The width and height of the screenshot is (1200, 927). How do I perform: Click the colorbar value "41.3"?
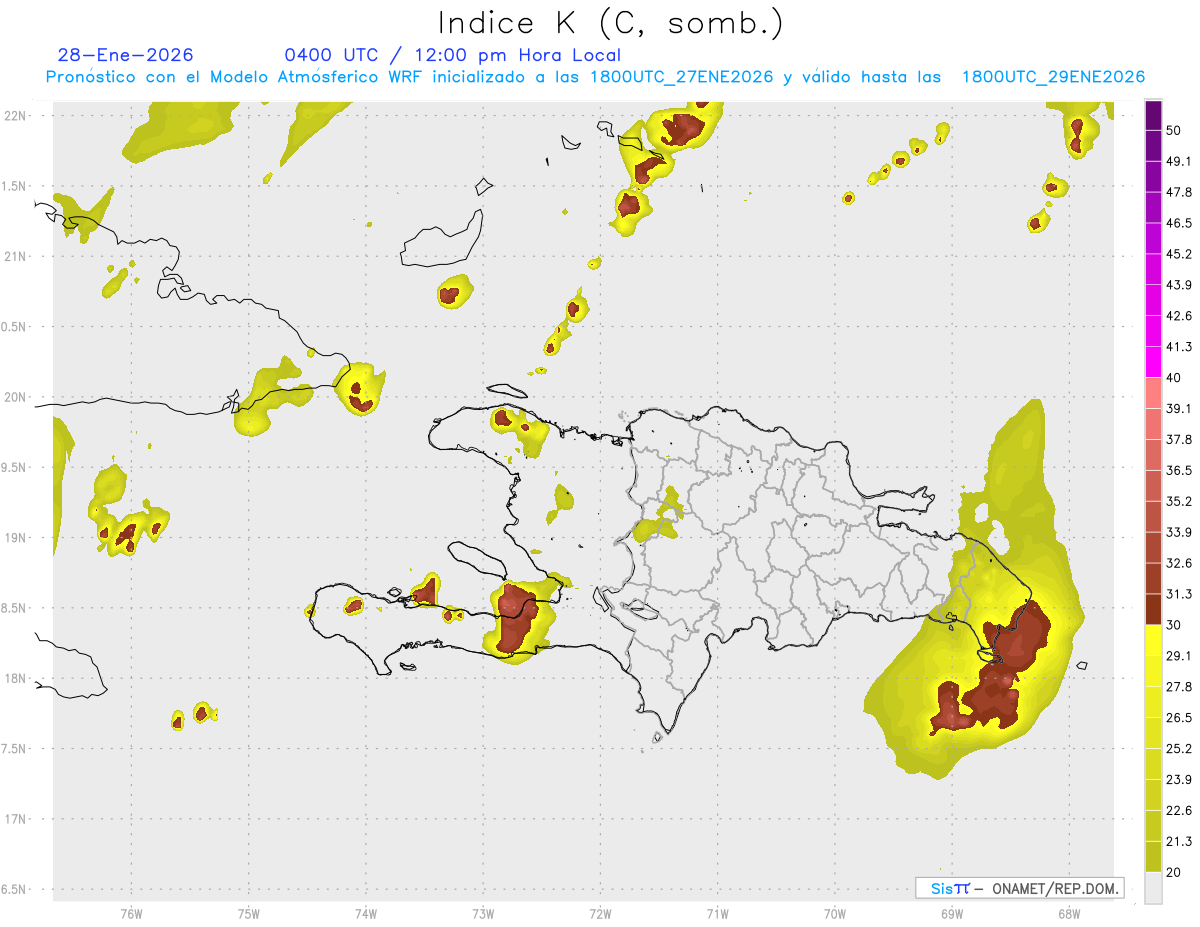tap(1180, 347)
